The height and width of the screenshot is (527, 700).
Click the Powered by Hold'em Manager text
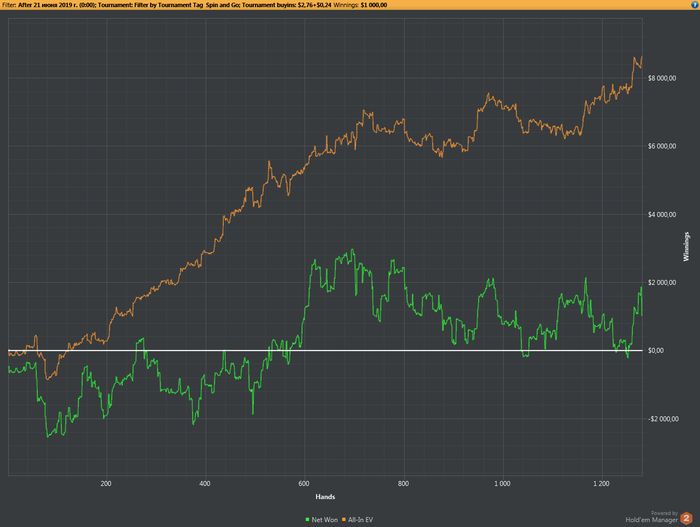pyautogui.click(x=651, y=517)
